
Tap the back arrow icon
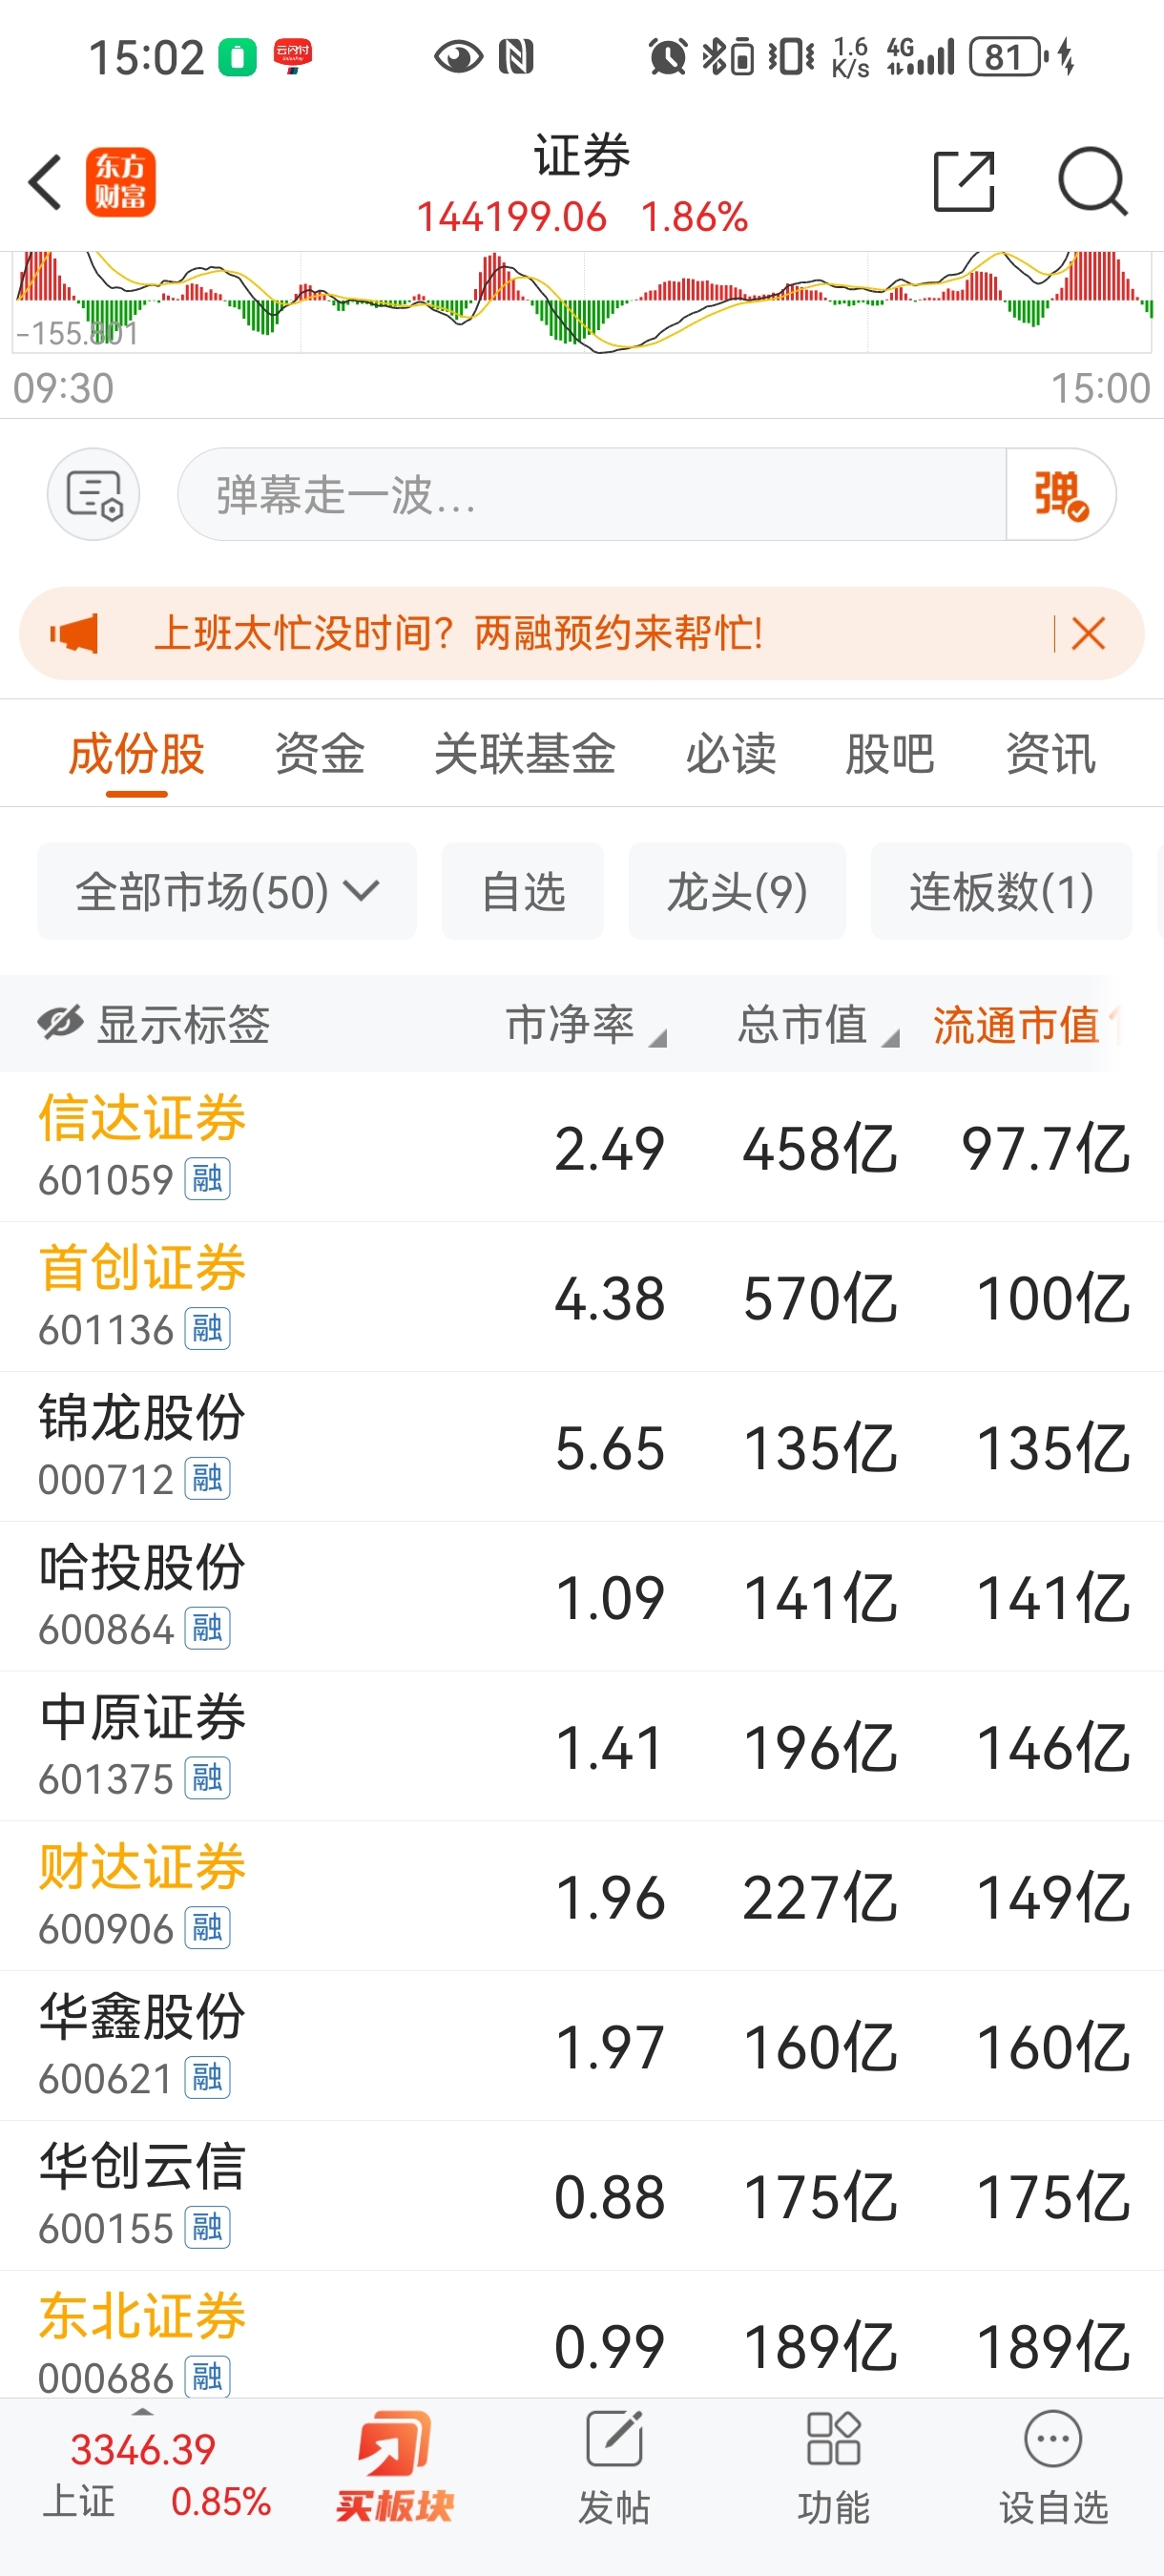[x=45, y=182]
